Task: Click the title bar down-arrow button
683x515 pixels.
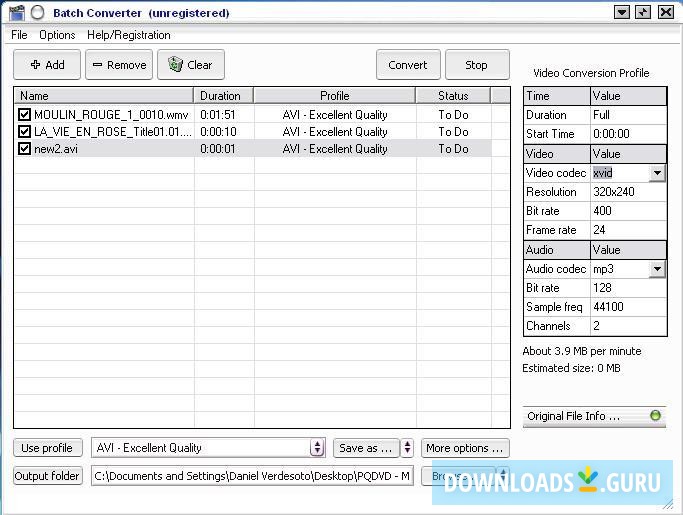Action: [622, 12]
